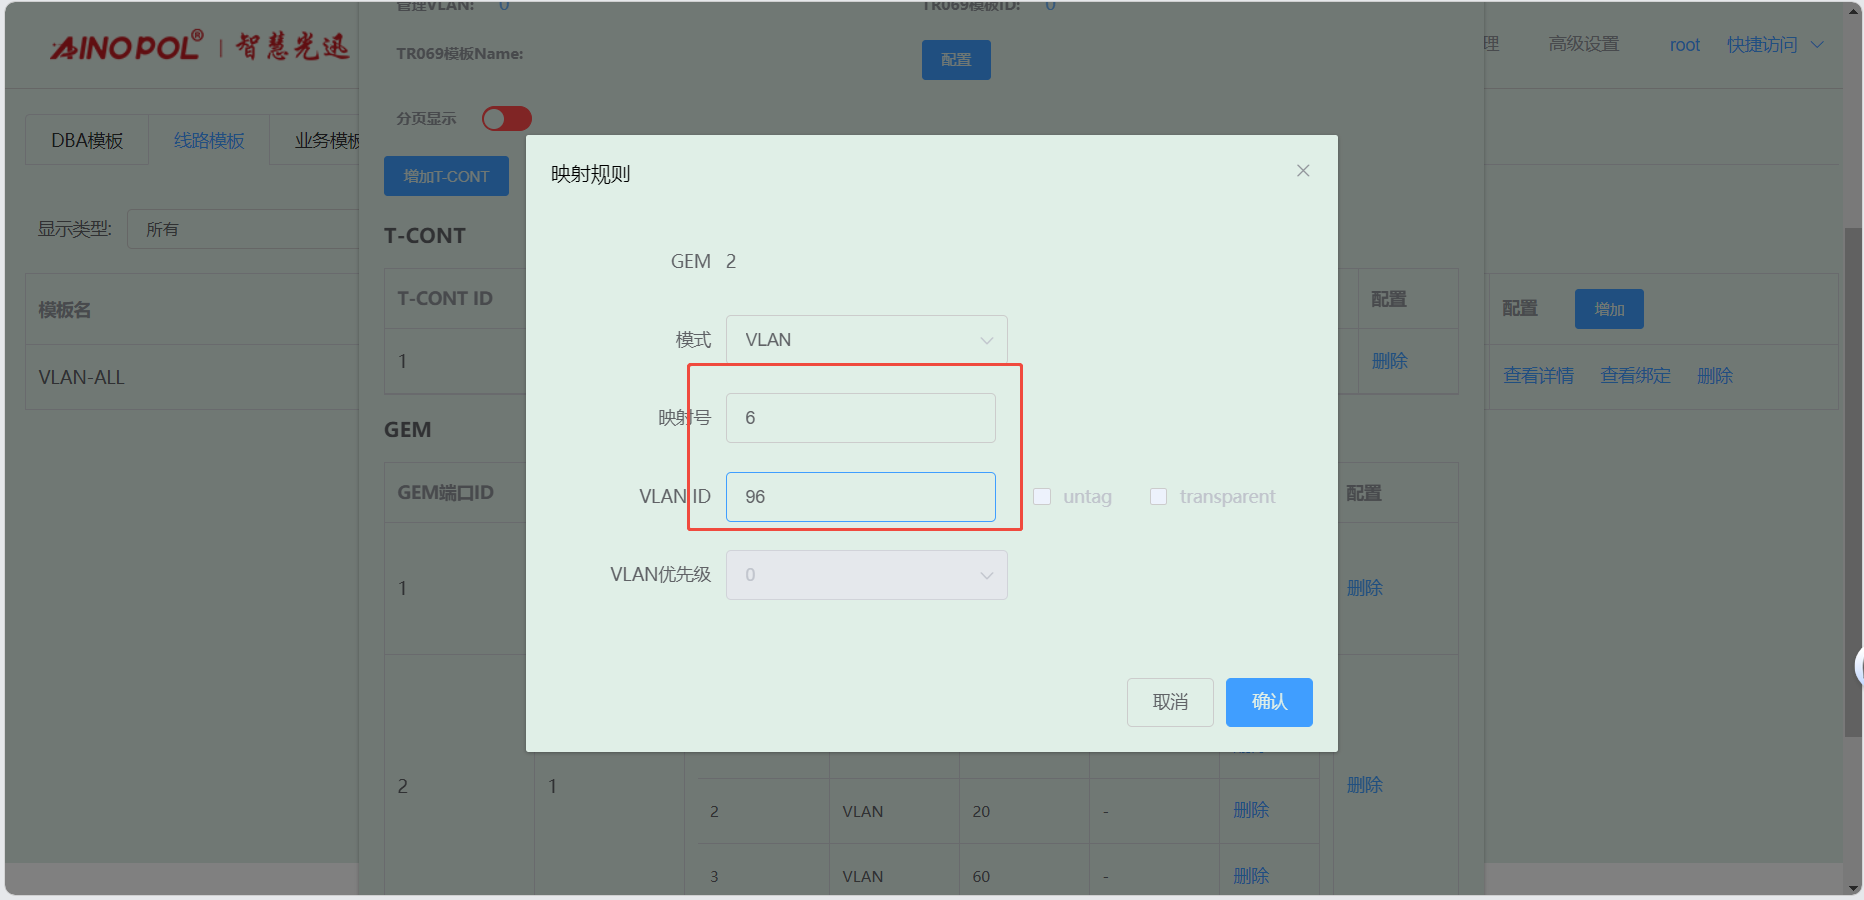
Task: Open the 高级设置 menu
Action: pos(1583,45)
